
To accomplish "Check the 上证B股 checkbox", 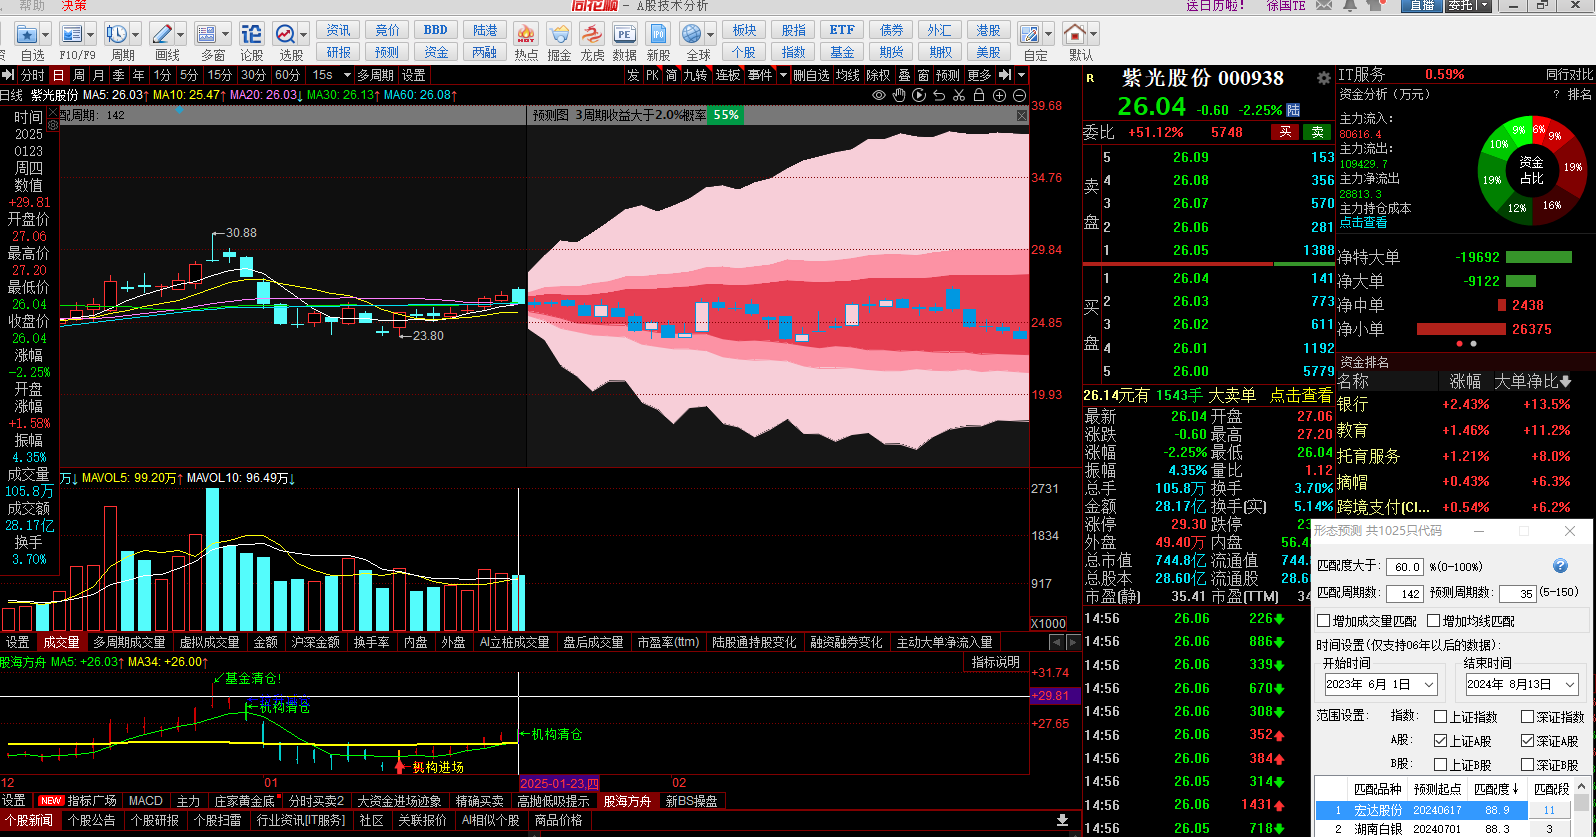I will (1441, 765).
